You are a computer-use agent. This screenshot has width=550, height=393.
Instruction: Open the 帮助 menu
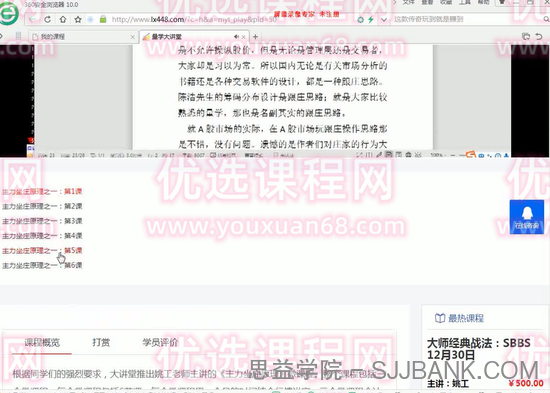(x=483, y=2)
